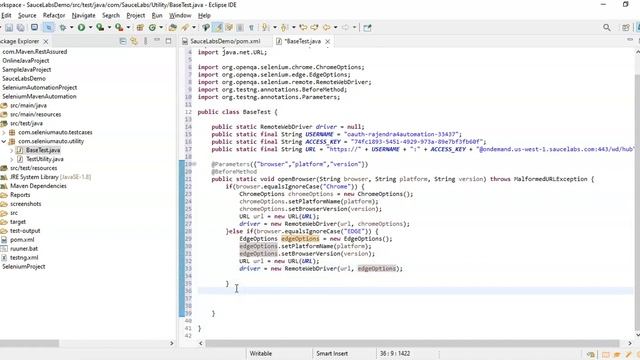The image size is (640, 360).
Task: Click the magnifier Quick Access search icon
Action: pos(607,28)
